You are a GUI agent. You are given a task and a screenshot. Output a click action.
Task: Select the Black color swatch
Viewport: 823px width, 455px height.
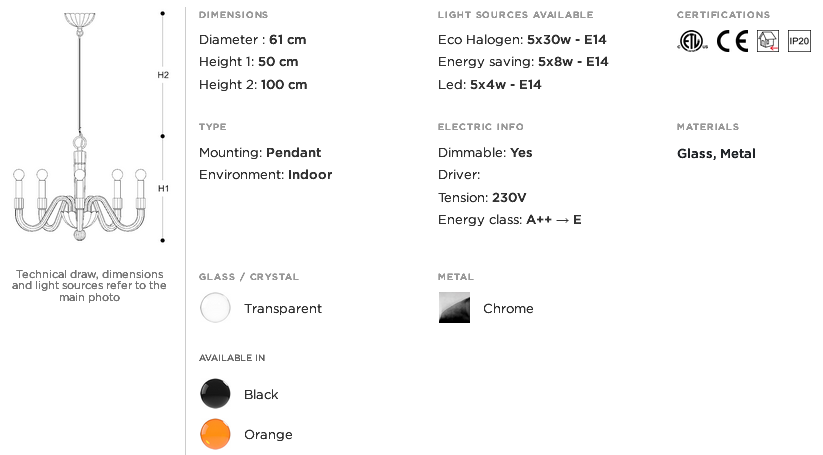tap(215, 394)
